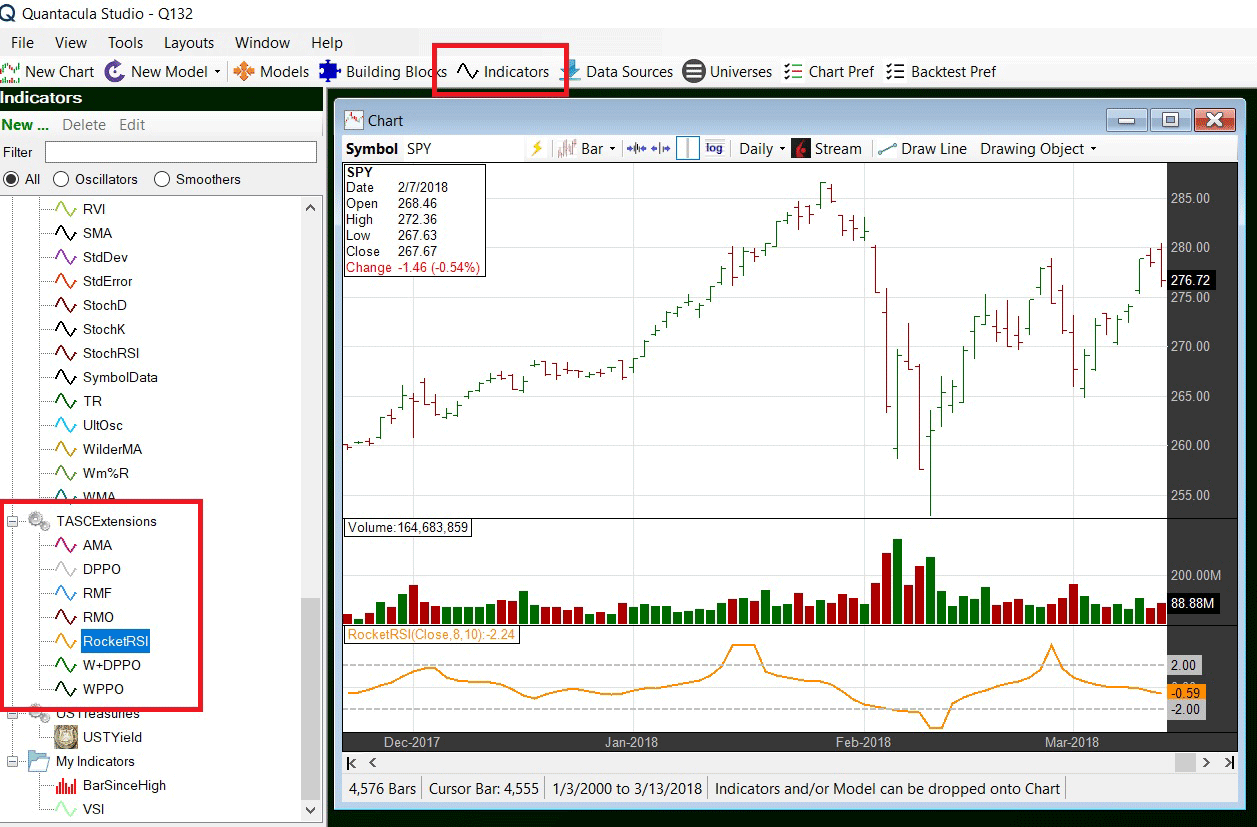Open the View menu
Screen dimensions: 1257x827
(71, 43)
